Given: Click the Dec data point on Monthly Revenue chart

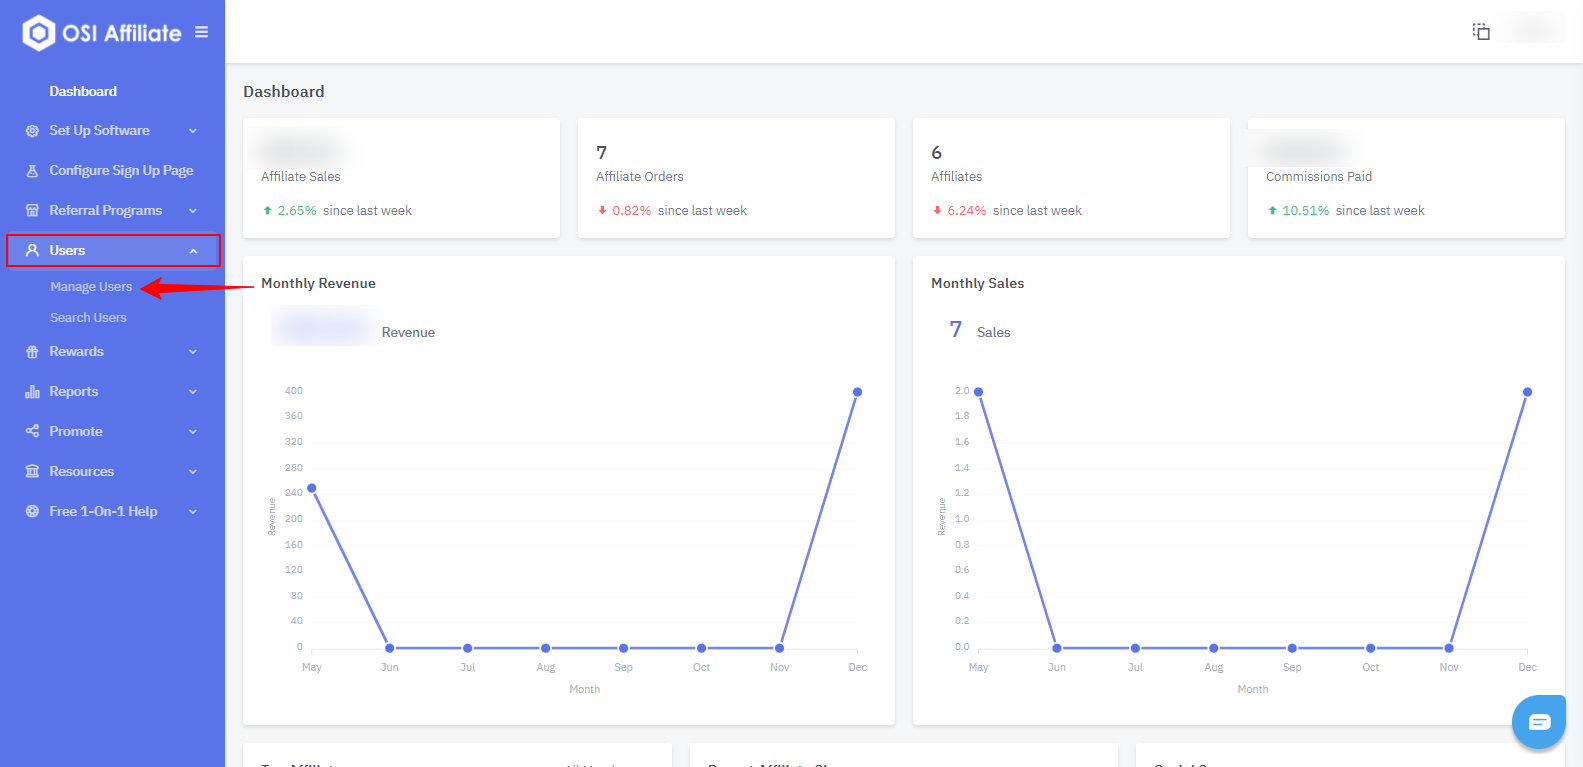Looking at the screenshot, I should point(857,392).
